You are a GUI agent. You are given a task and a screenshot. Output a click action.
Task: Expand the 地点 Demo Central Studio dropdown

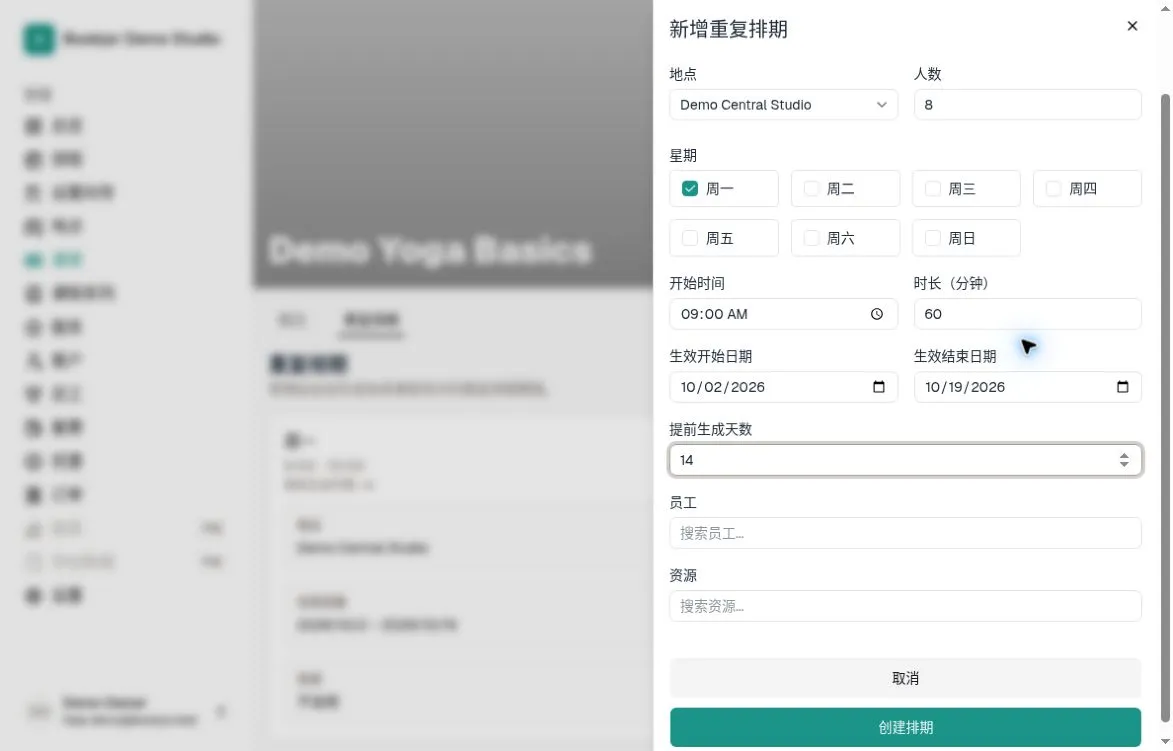click(783, 105)
